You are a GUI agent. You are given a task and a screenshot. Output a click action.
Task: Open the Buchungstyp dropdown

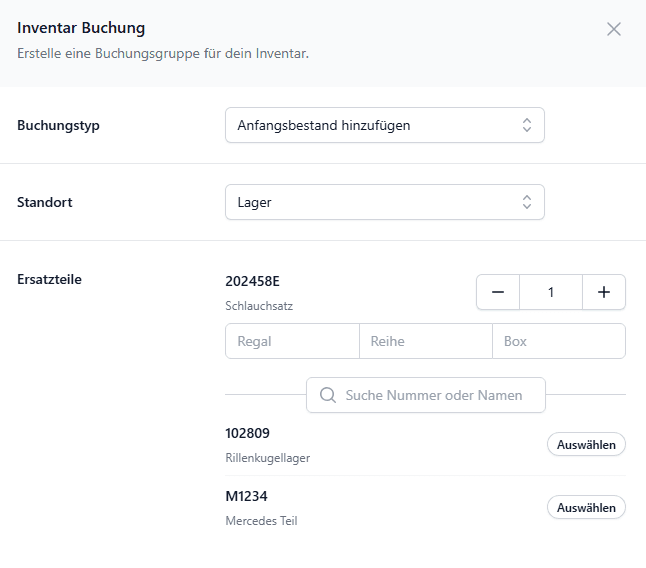[x=385, y=125]
